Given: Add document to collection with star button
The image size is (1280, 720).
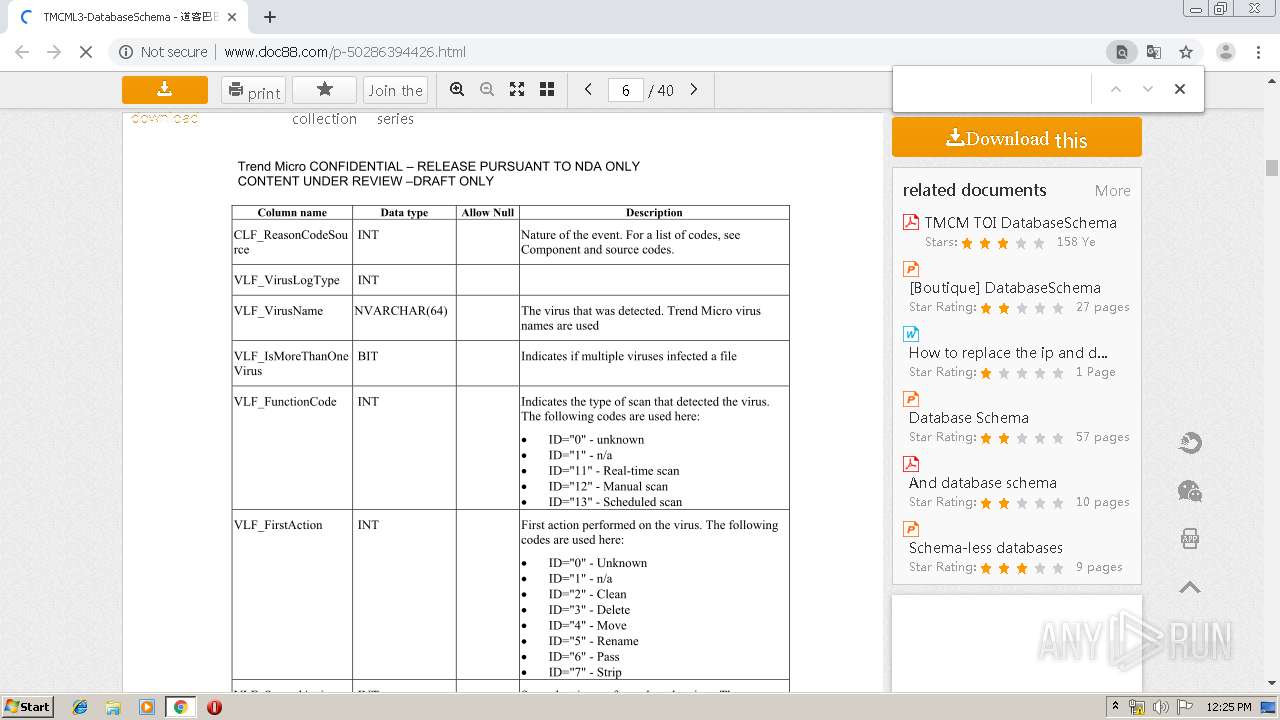Looking at the screenshot, I should (x=324, y=90).
